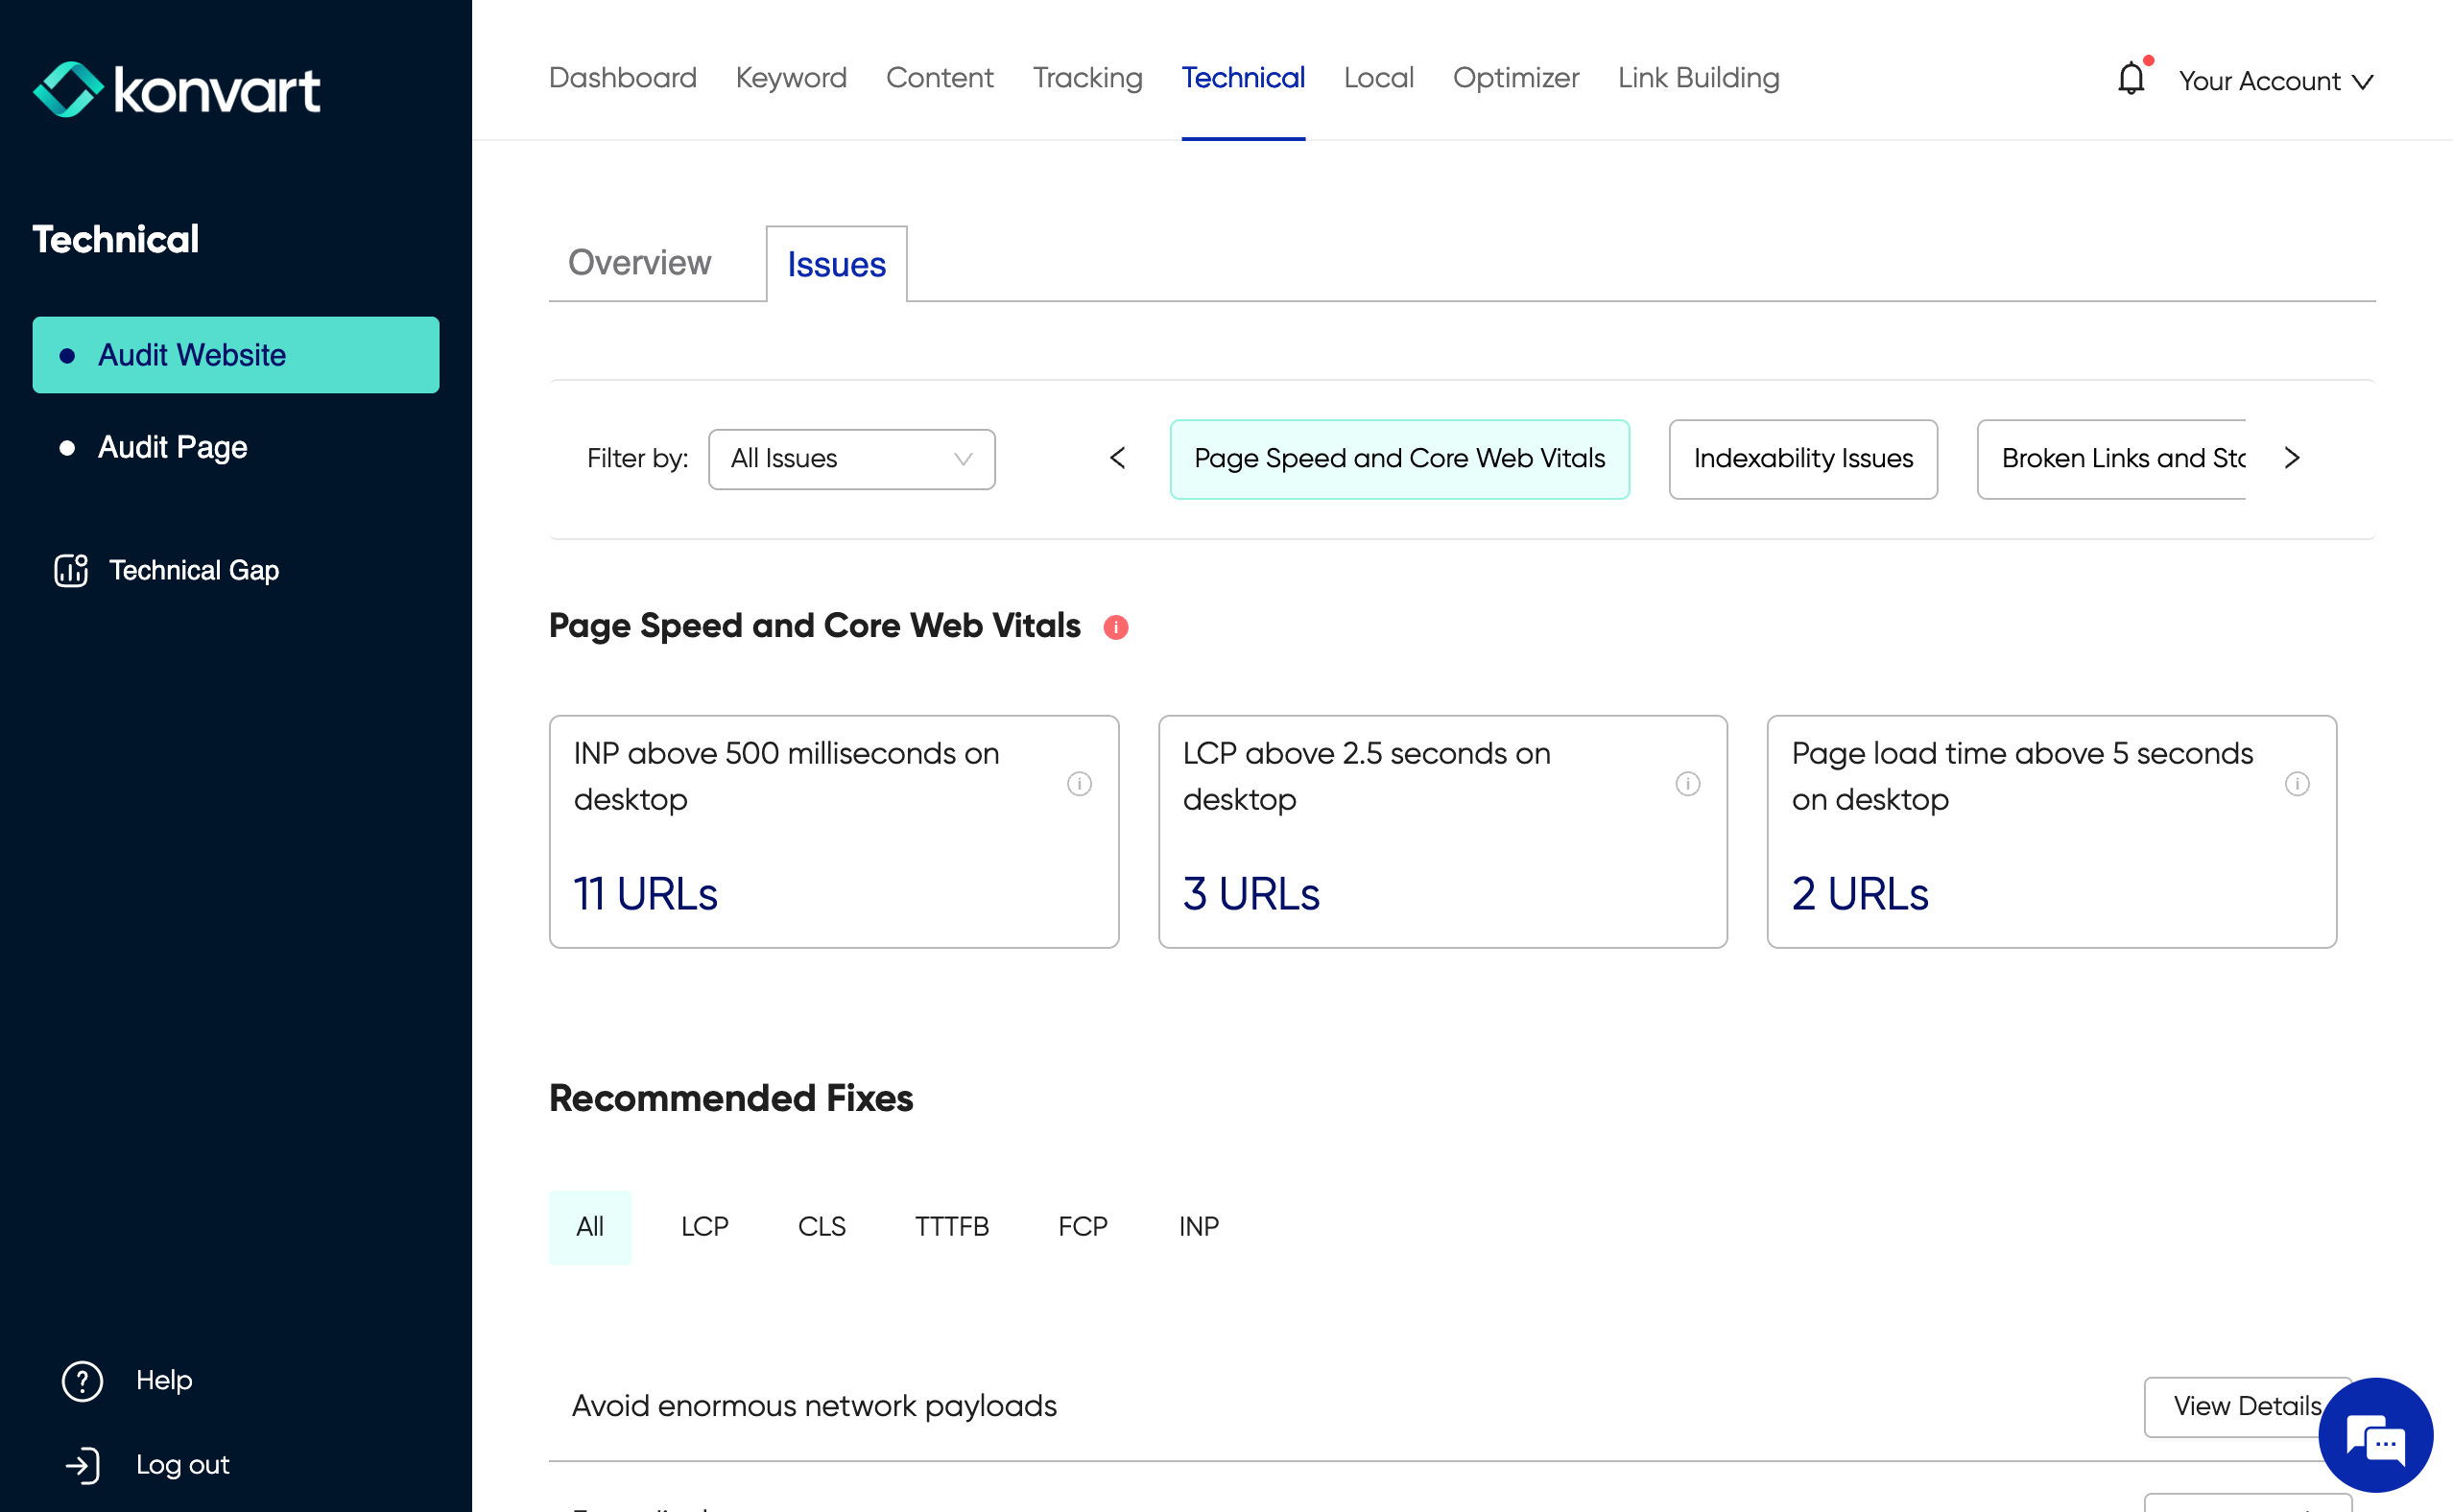
Task: Switch to the Overview tab
Action: pos(639,263)
